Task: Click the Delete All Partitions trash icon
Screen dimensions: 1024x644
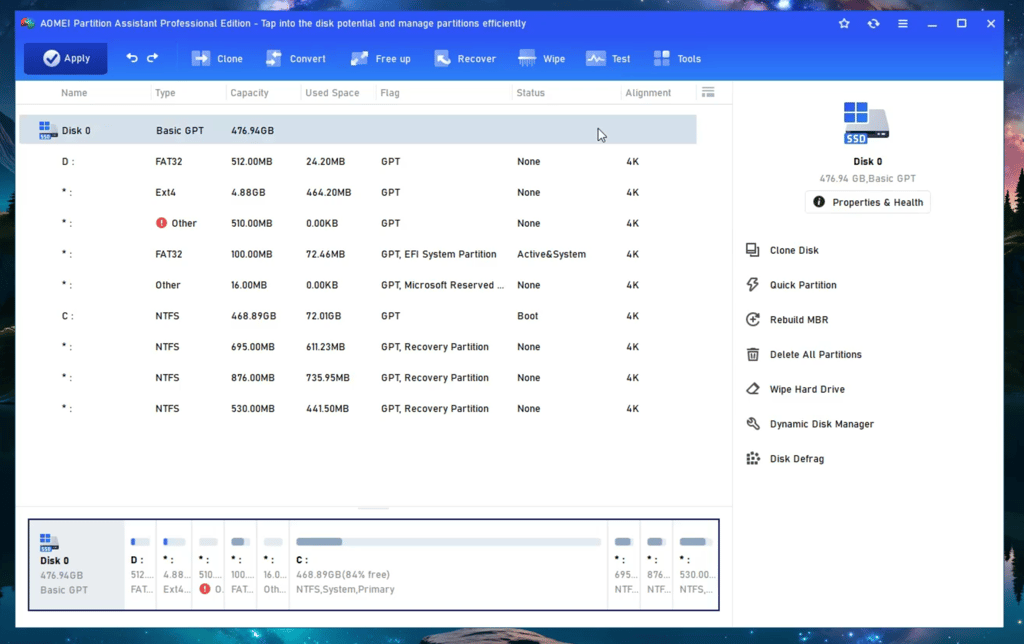Action: [753, 354]
